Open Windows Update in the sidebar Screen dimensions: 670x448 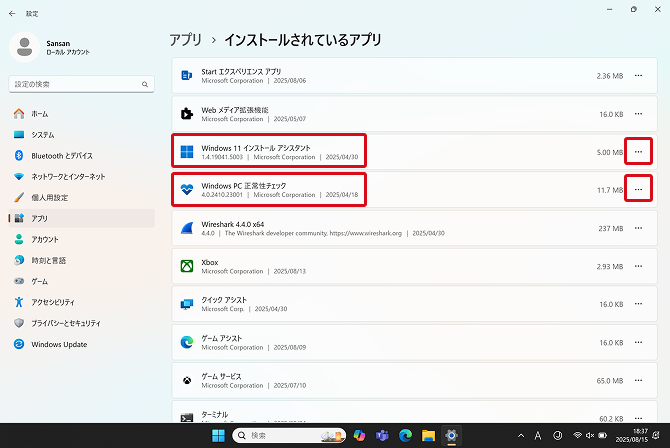[60, 343]
